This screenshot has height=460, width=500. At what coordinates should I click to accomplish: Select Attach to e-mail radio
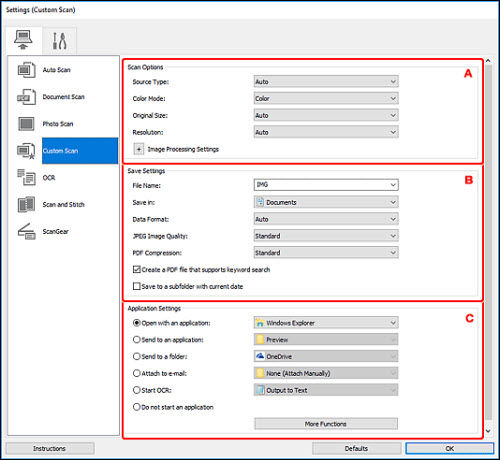137,373
